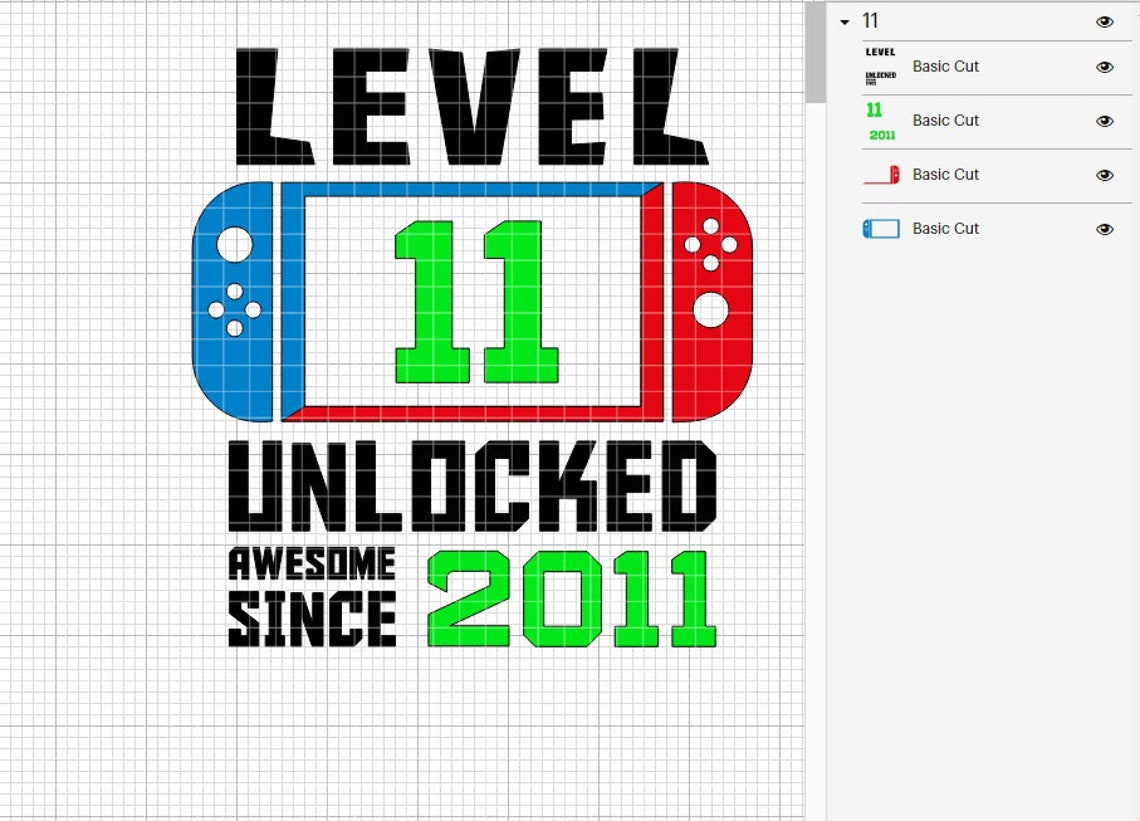Viewport: 1140px width, 821px height.
Task: Open Basic Cut options for the red Joy-Con layer
Action: [x=946, y=174]
